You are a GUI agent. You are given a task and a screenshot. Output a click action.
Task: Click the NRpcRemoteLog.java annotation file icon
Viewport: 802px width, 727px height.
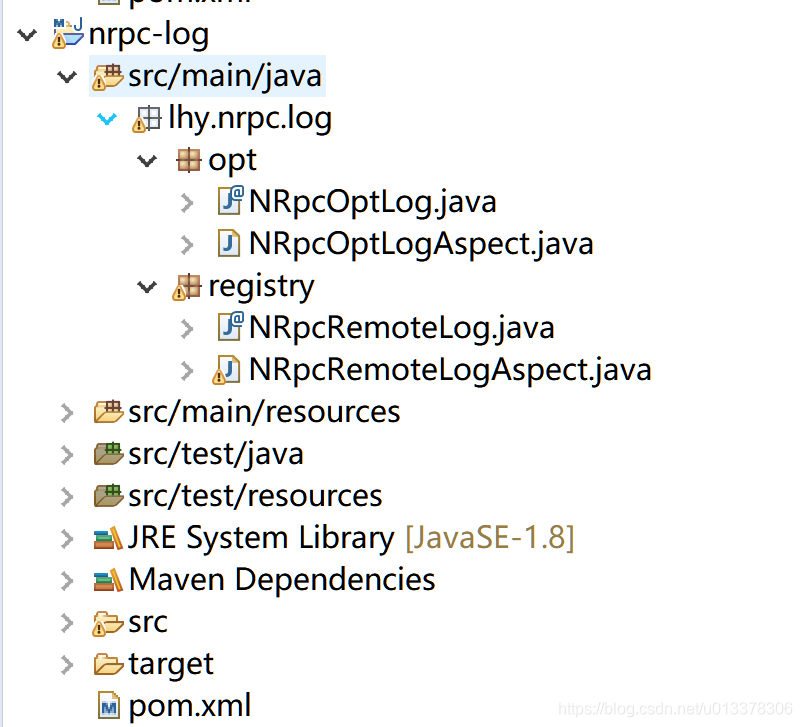[230, 326]
